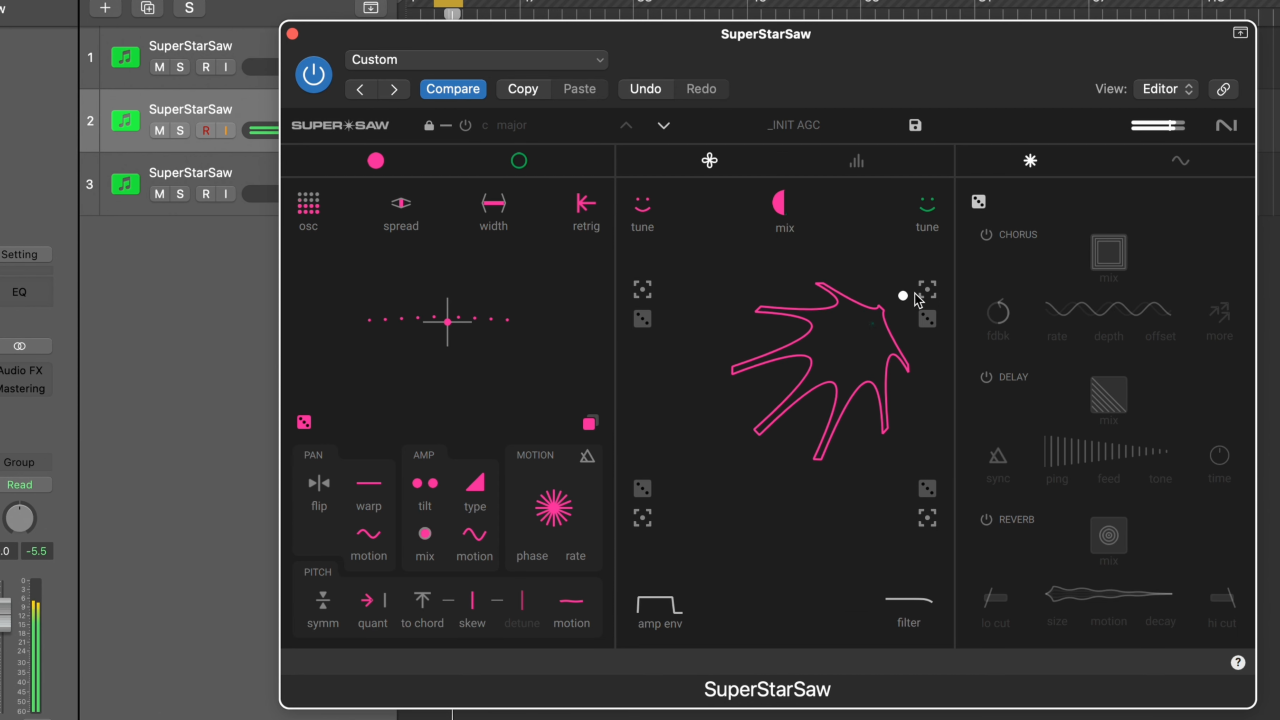Open the modulation wave tab

coord(1180,160)
